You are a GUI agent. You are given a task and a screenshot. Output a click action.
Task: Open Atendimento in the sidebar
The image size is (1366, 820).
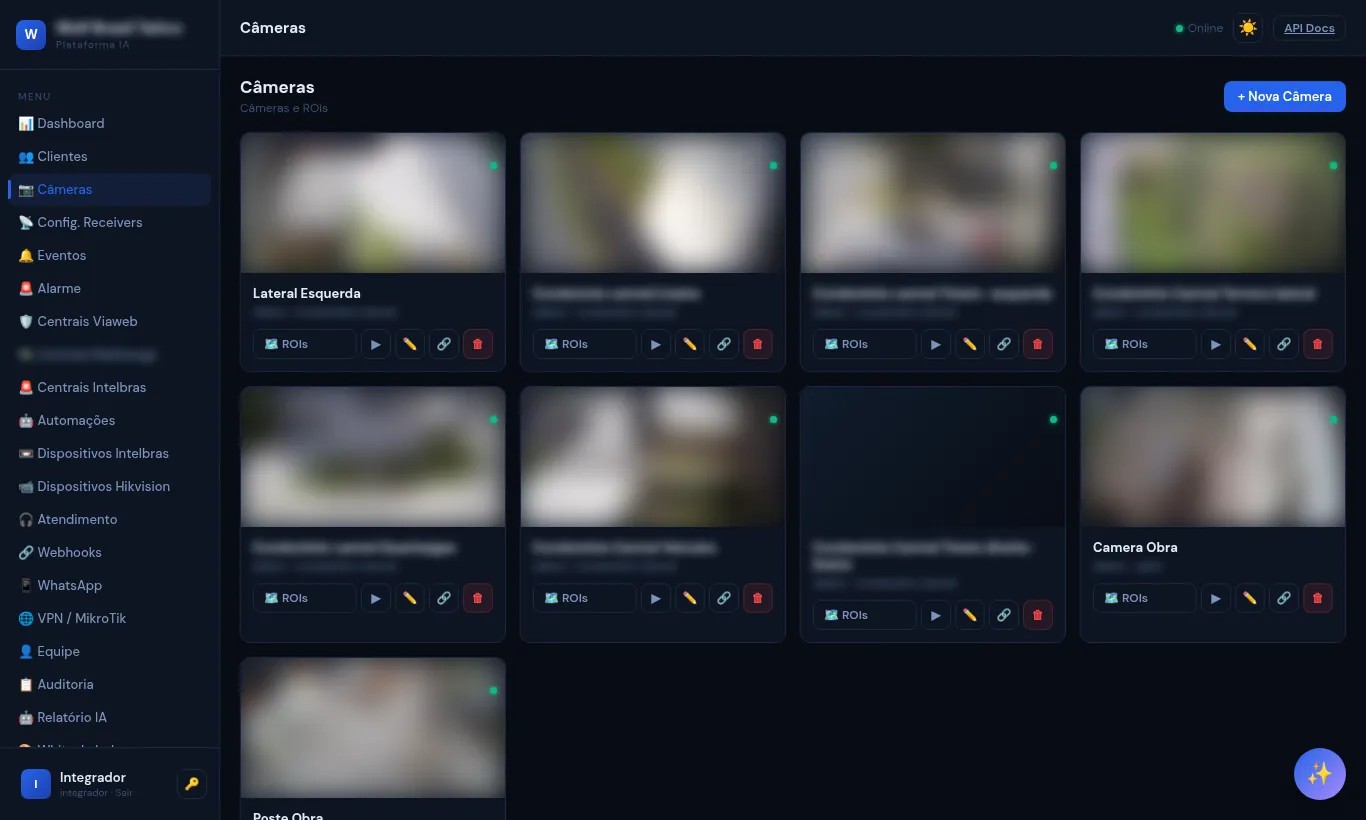pyautogui.click(x=109, y=519)
